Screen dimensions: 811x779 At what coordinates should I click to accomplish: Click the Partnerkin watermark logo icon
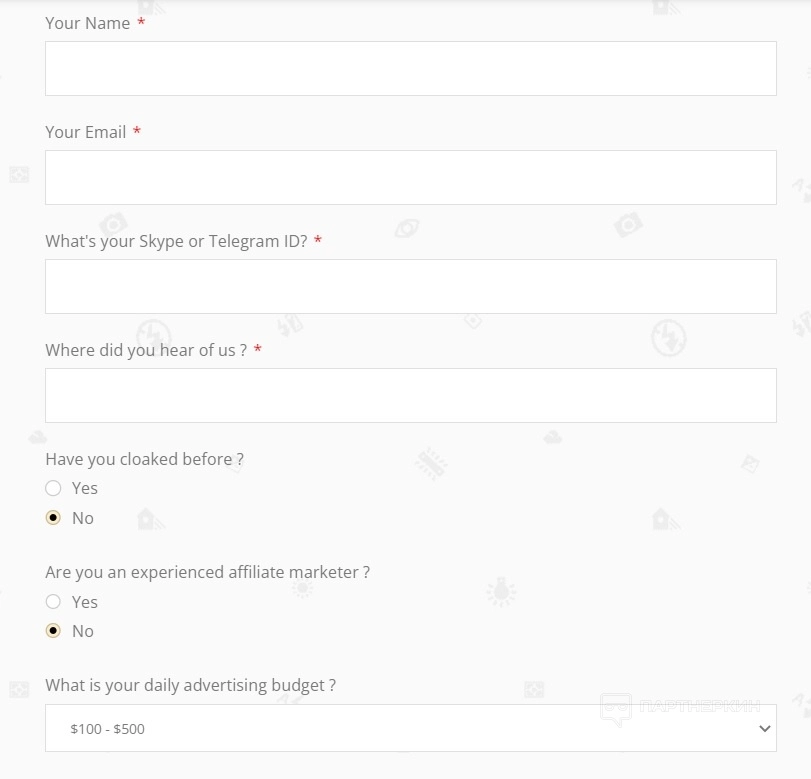click(615, 709)
